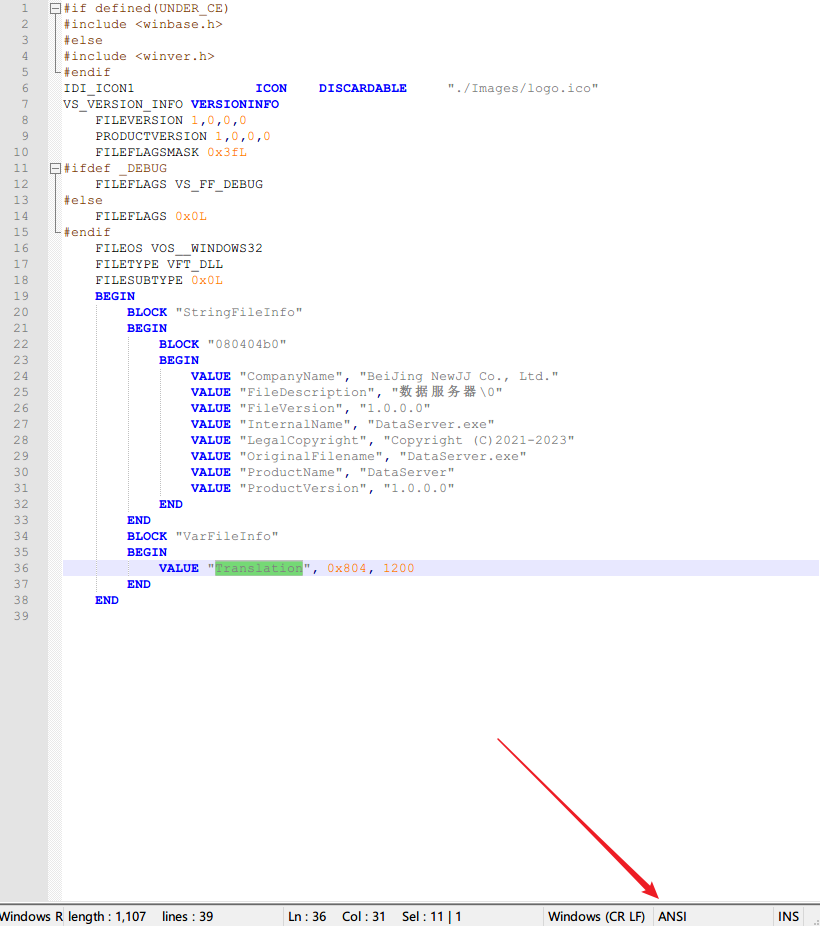Click the Chinese text 数据服务器
The width and height of the screenshot is (820, 926).
coord(437,392)
